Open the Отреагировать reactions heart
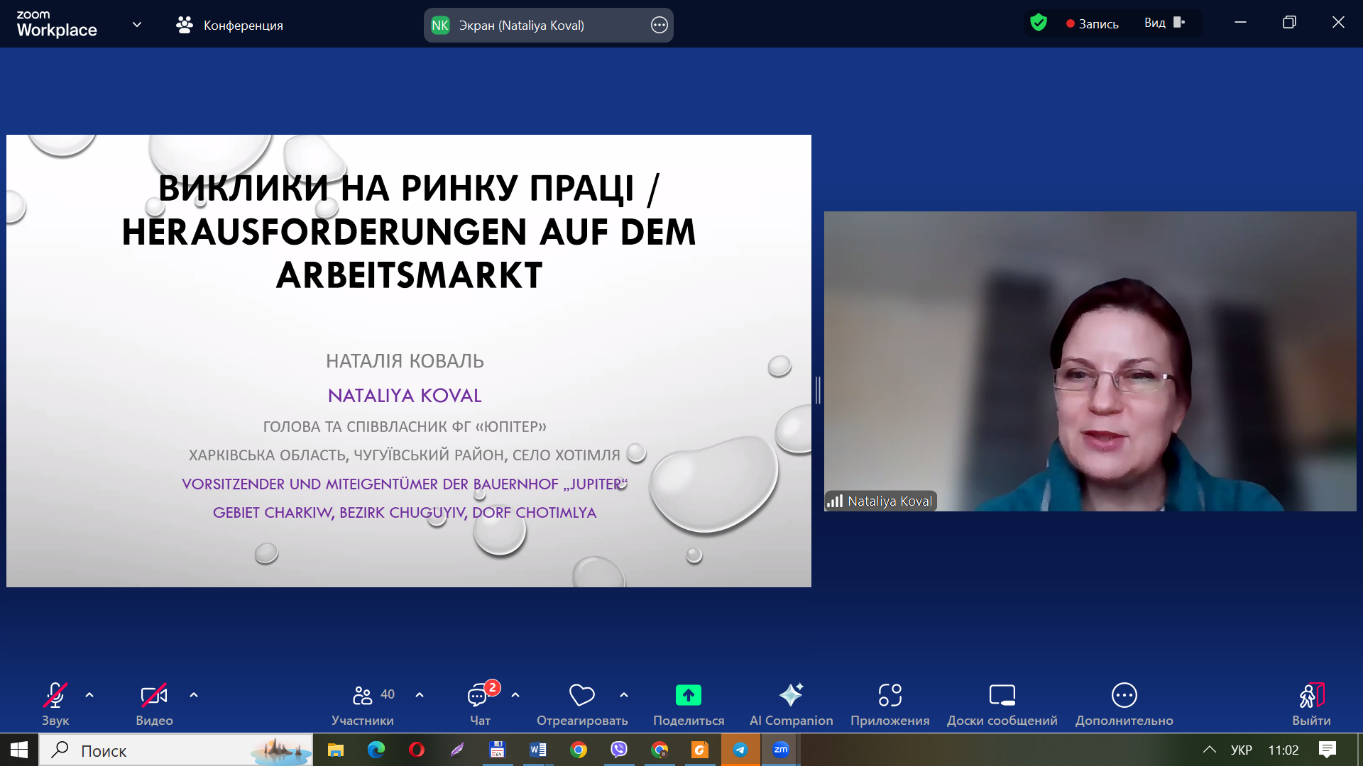Screen dimensions: 1363x766 (582, 703)
